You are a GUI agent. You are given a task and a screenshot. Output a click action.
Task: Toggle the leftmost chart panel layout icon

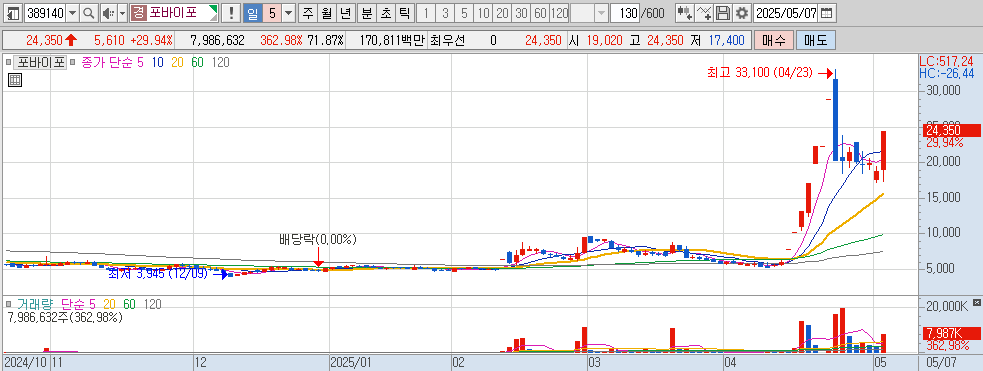(13, 13)
